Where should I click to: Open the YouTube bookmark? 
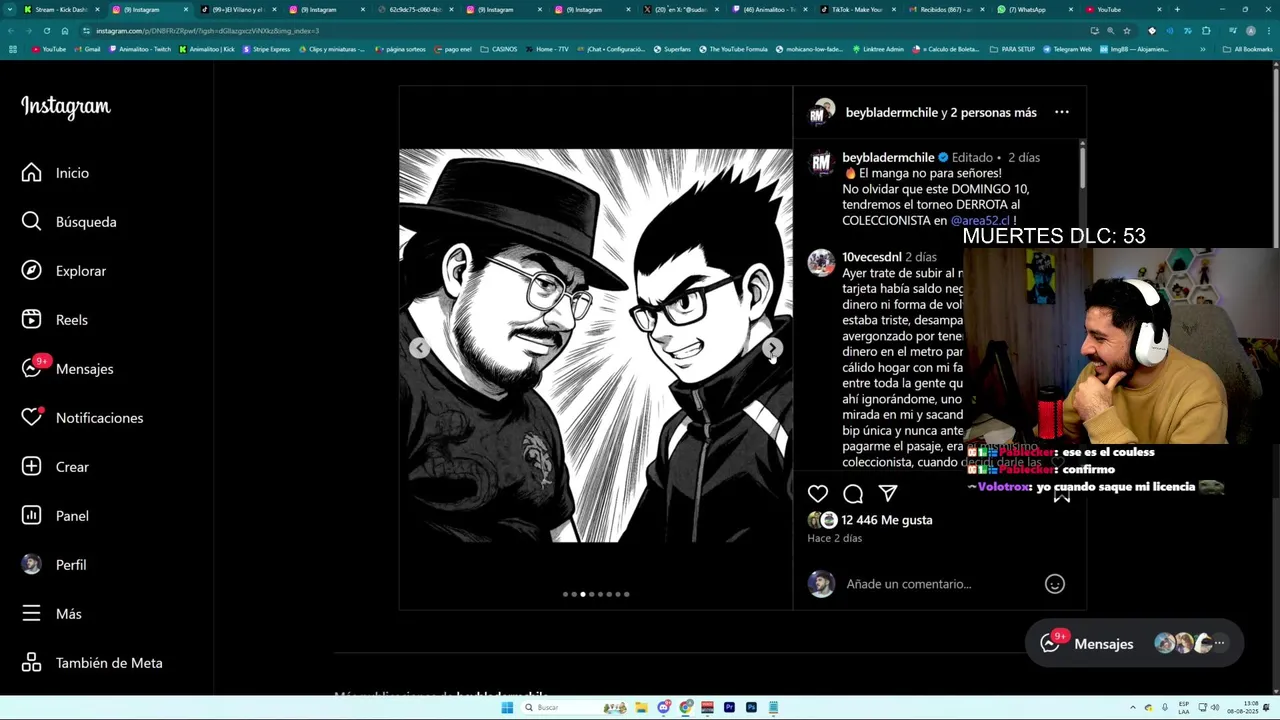point(49,49)
